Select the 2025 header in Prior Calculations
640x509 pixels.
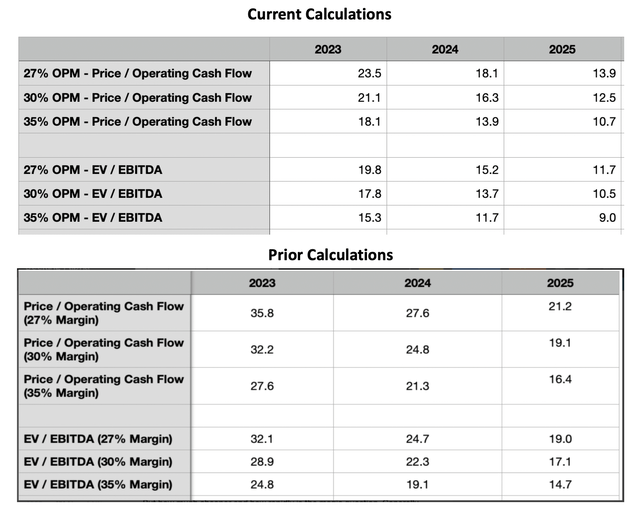point(560,283)
